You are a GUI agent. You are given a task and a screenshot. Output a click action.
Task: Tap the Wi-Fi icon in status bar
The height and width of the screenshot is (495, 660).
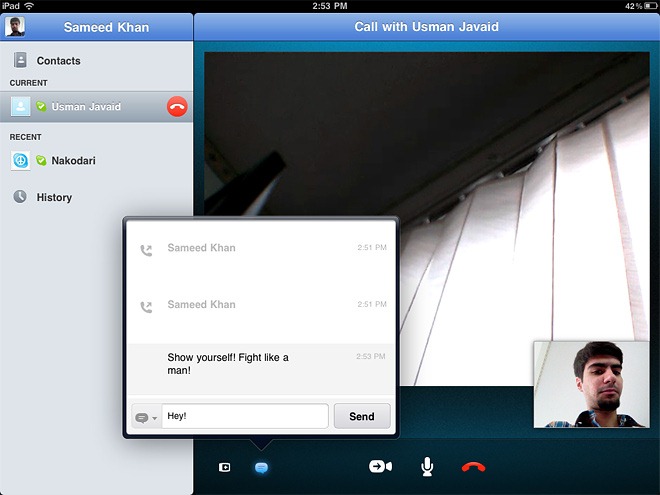click(x=29, y=6)
